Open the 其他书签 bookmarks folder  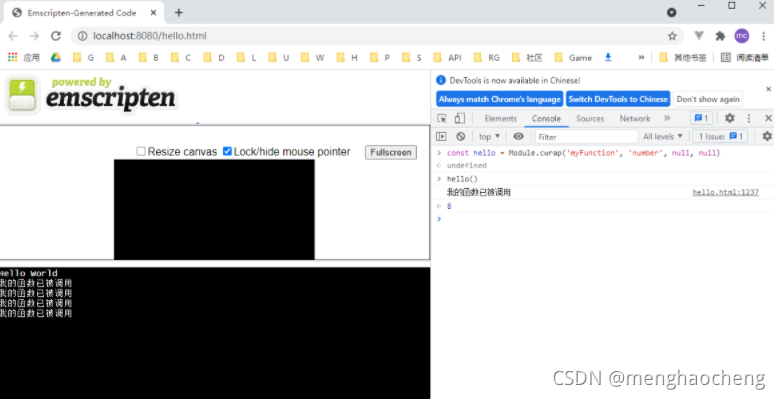(682, 58)
